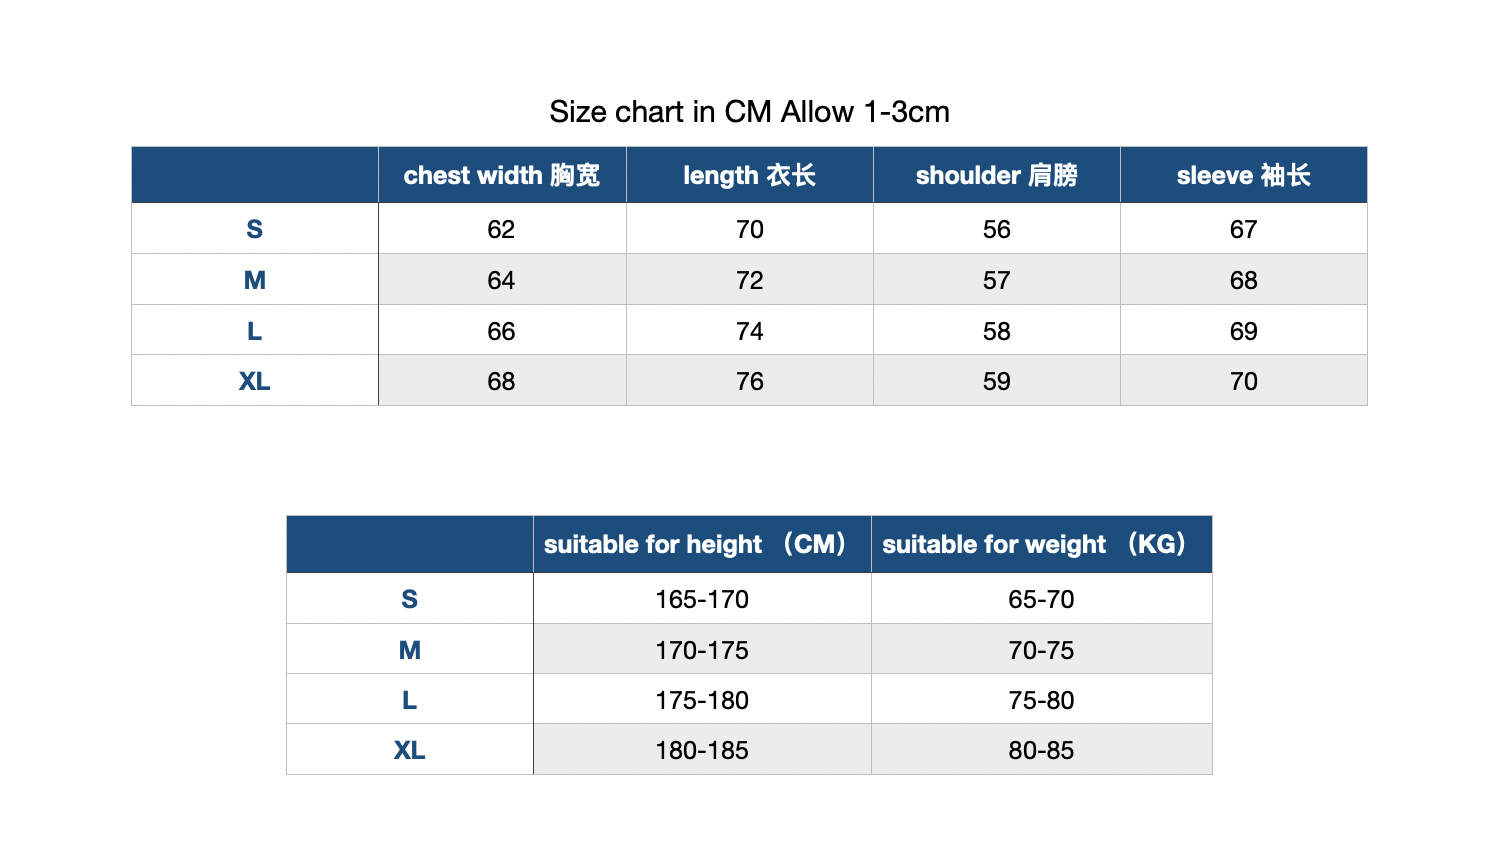Click the XL row label in top table
The width and height of the screenshot is (1510, 858).
point(255,381)
